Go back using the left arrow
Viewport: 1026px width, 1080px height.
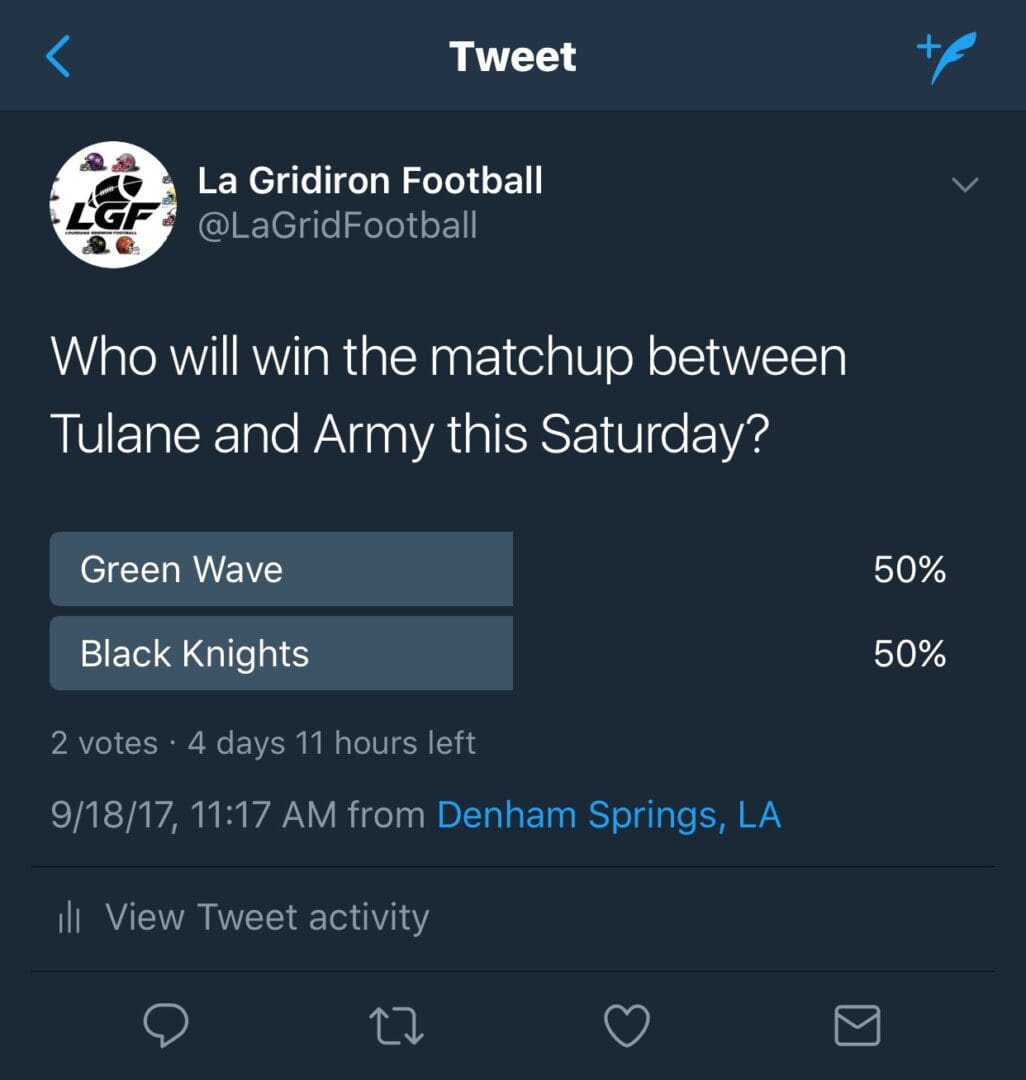click(x=58, y=56)
